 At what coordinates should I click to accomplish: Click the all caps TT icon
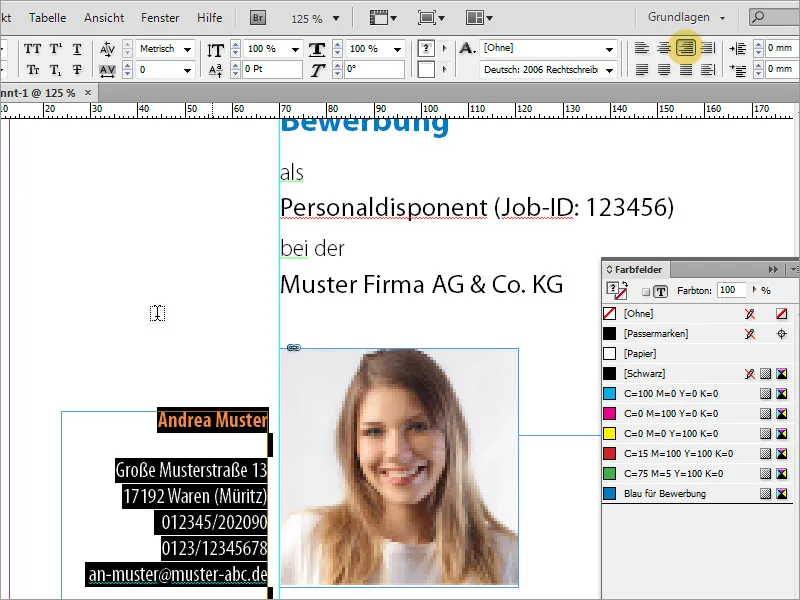tap(32, 49)
